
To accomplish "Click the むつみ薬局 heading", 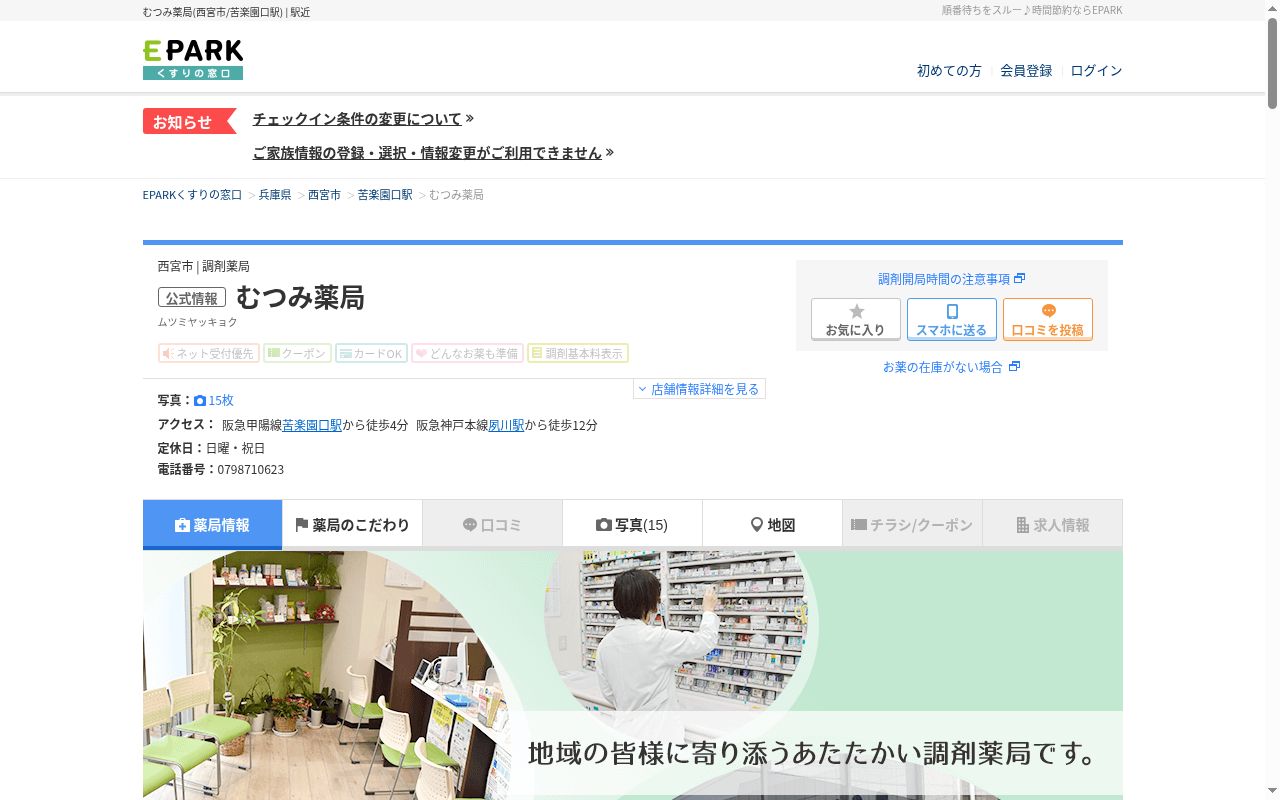I will pyautogui.click(x=300, y=298).
